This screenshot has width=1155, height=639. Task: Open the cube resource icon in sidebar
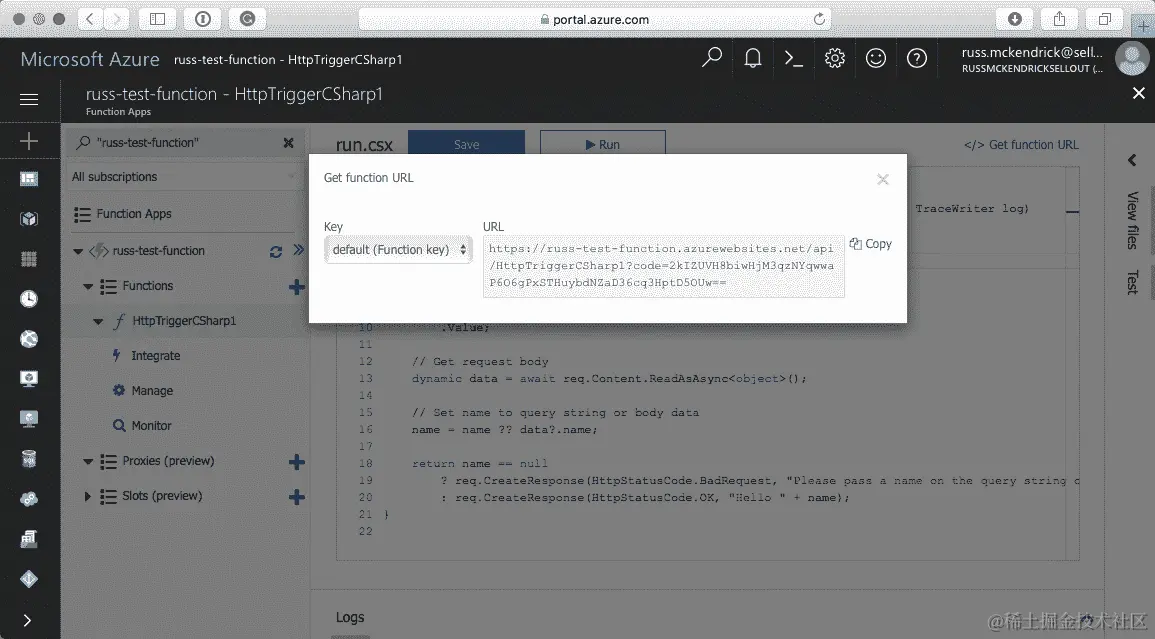pyautogui.click(x=29, y=219)
